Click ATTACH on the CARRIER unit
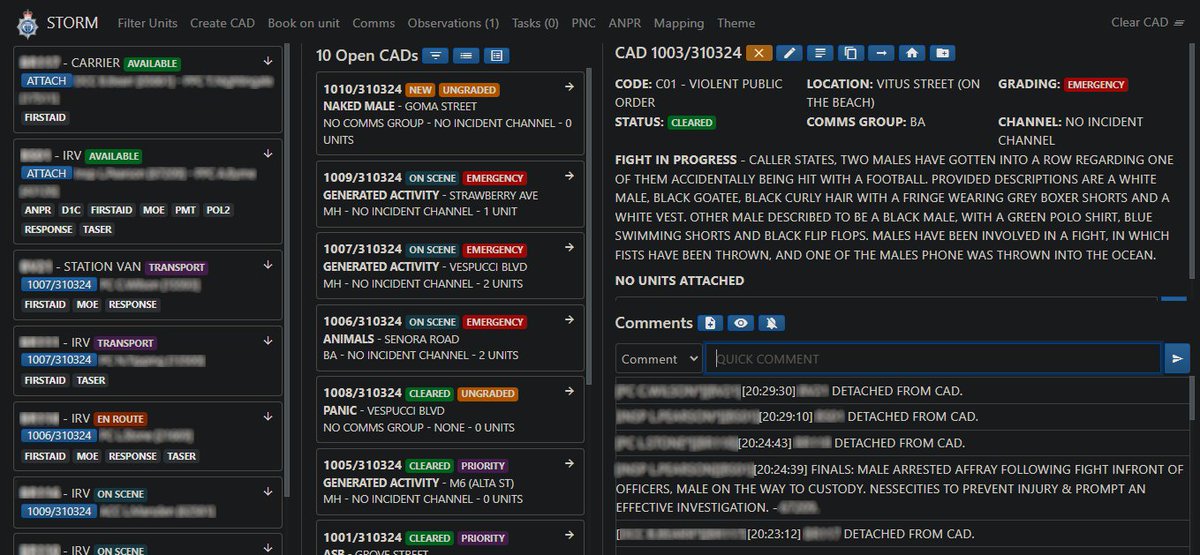Screen dimensions: 1200x555 (x=46, y=80)
